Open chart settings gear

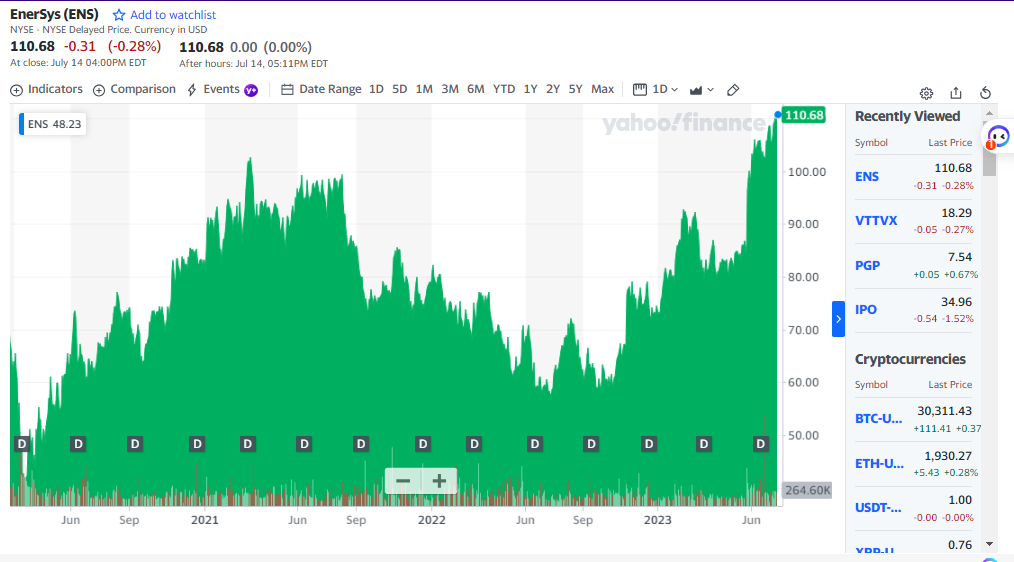click(x=927, y=93)
